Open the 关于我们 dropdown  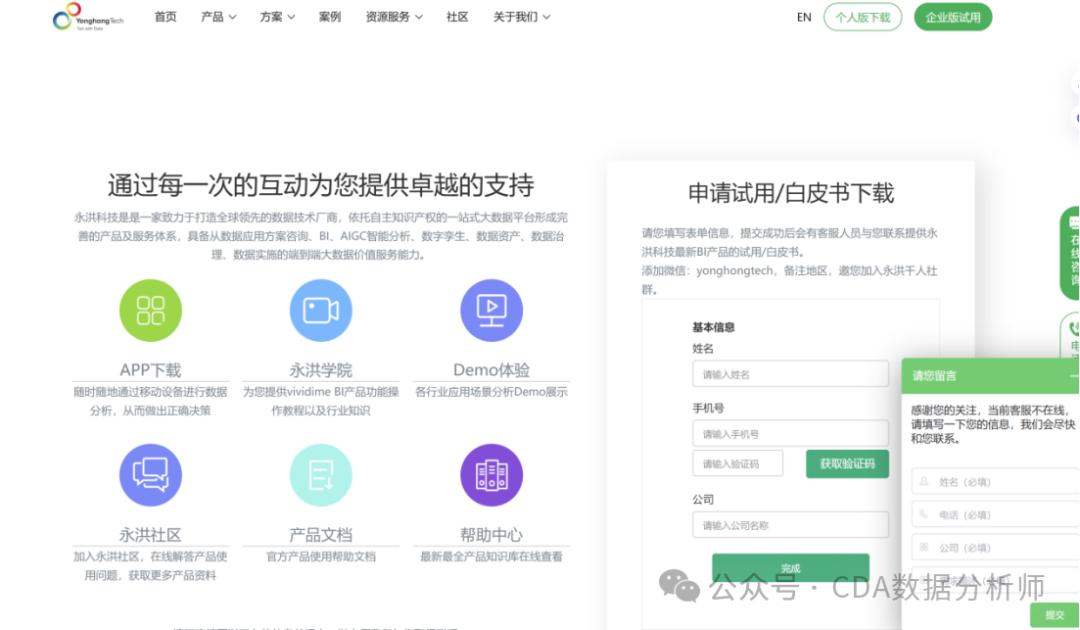pyautogui.click(x=516, y=16)
